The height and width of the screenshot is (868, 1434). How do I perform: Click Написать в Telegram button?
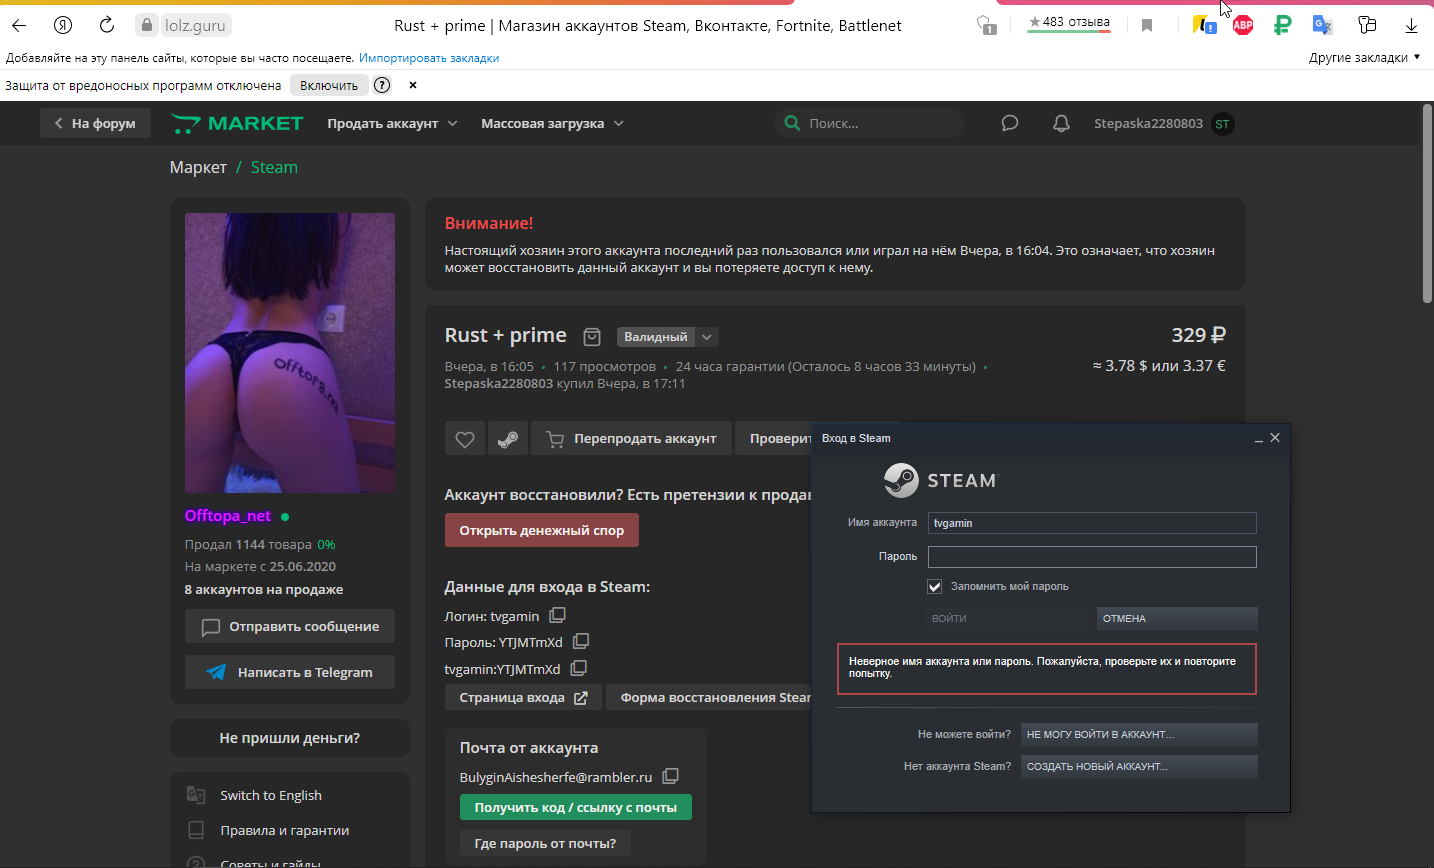[x=290, y=672]
